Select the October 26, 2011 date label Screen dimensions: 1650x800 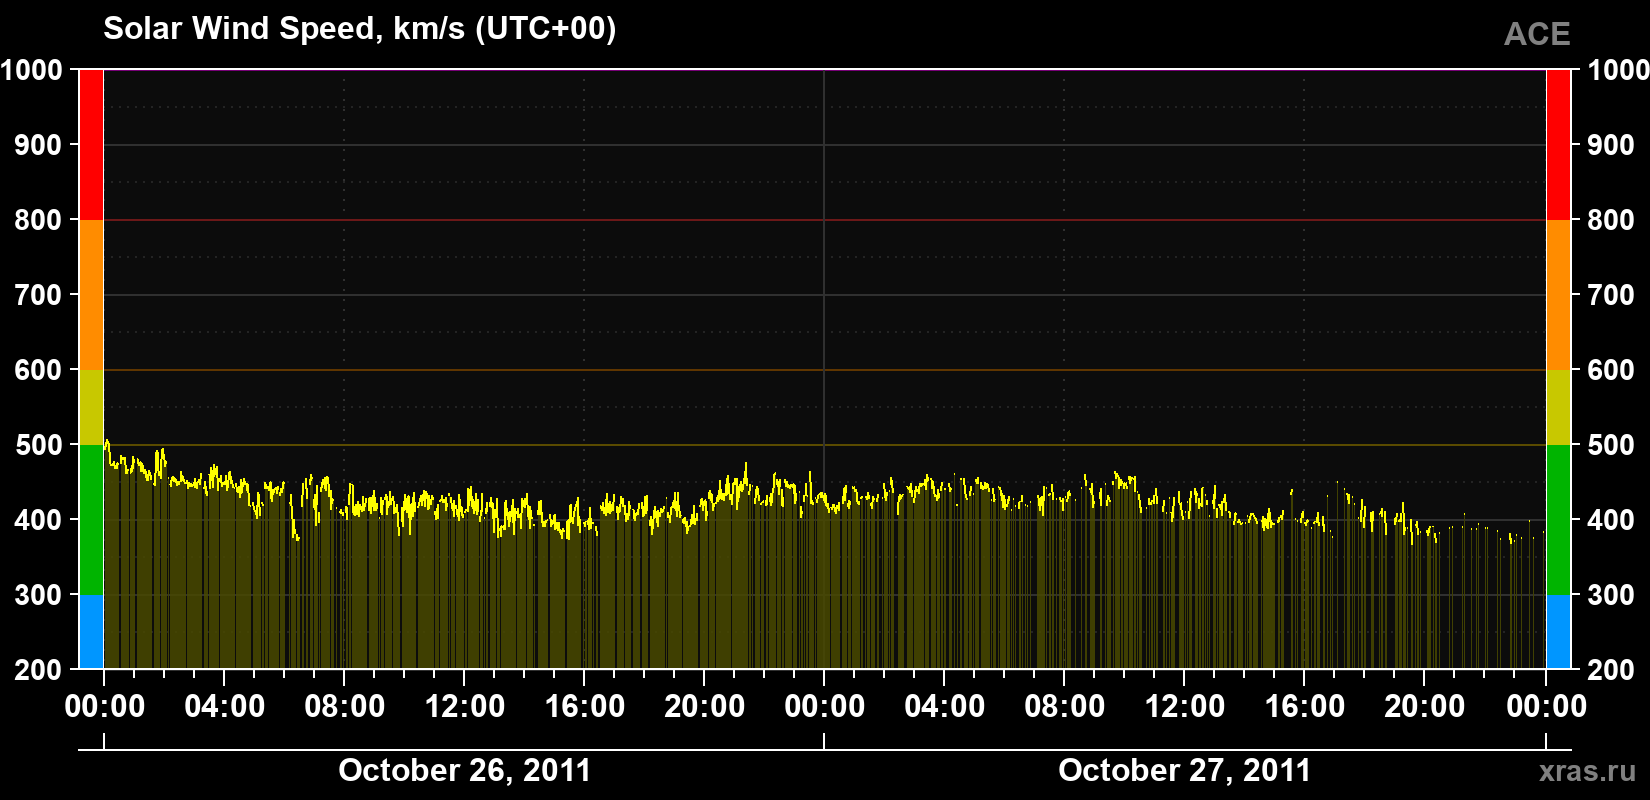(x=465, y=770)
